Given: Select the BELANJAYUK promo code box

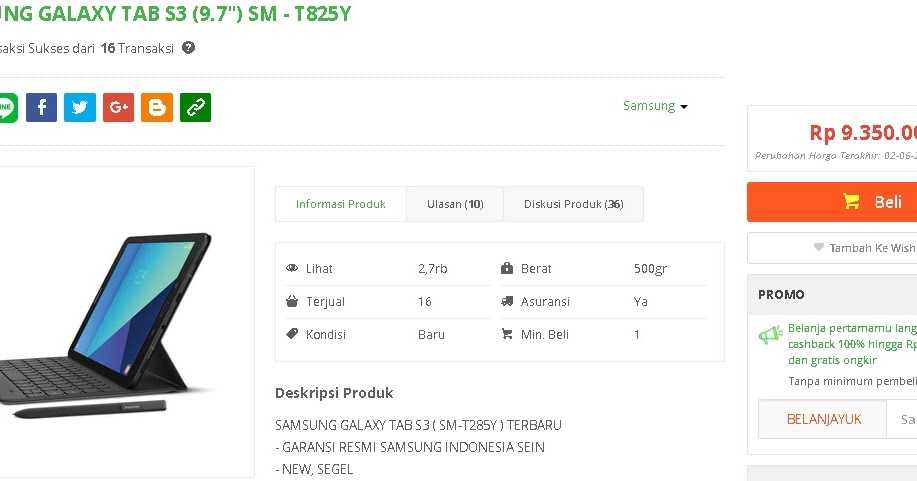Looking at the screenshot, I should pyautogui.click(x=823, y=419).
